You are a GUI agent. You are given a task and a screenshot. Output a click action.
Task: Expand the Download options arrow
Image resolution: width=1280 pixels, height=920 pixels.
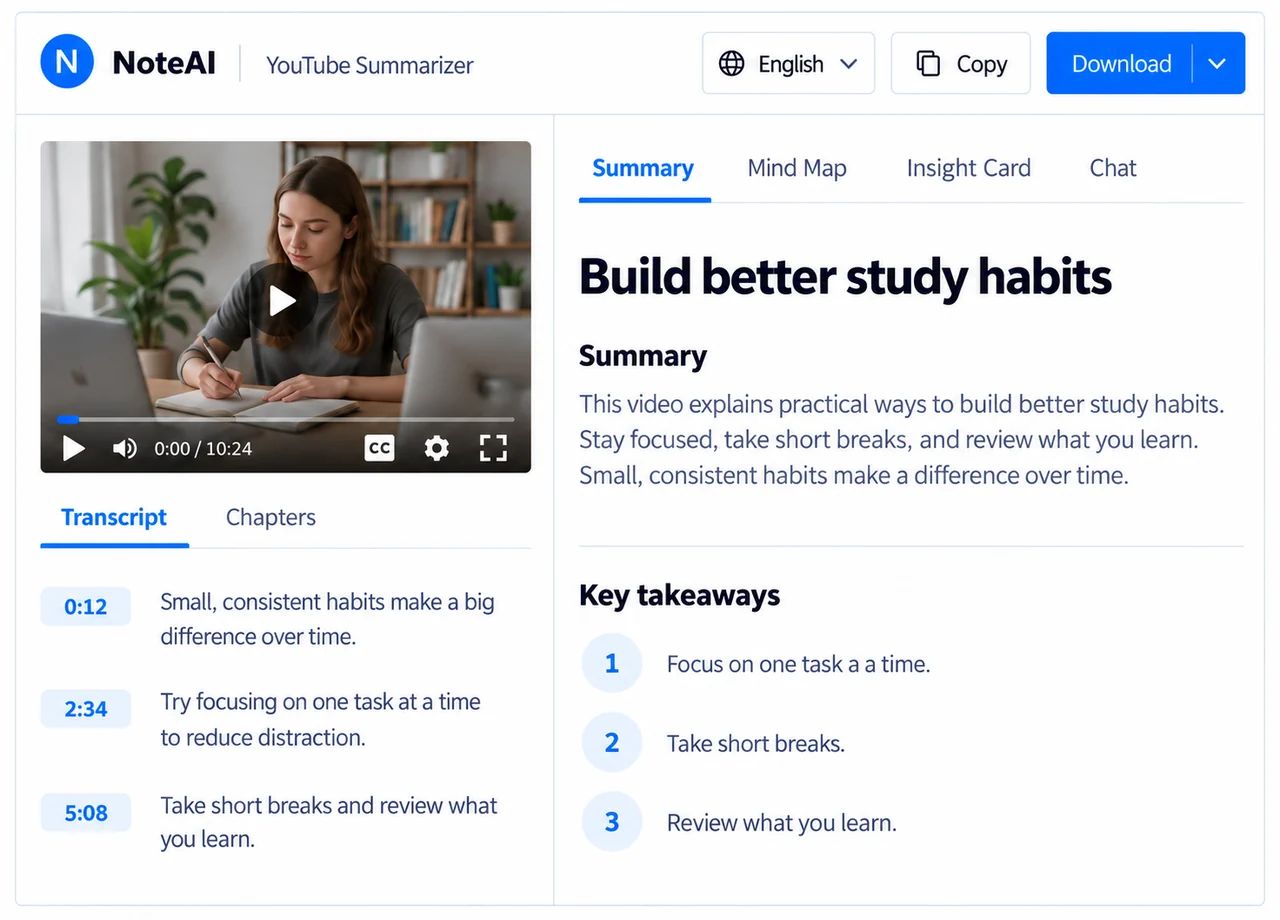[x=1217, y=63]
